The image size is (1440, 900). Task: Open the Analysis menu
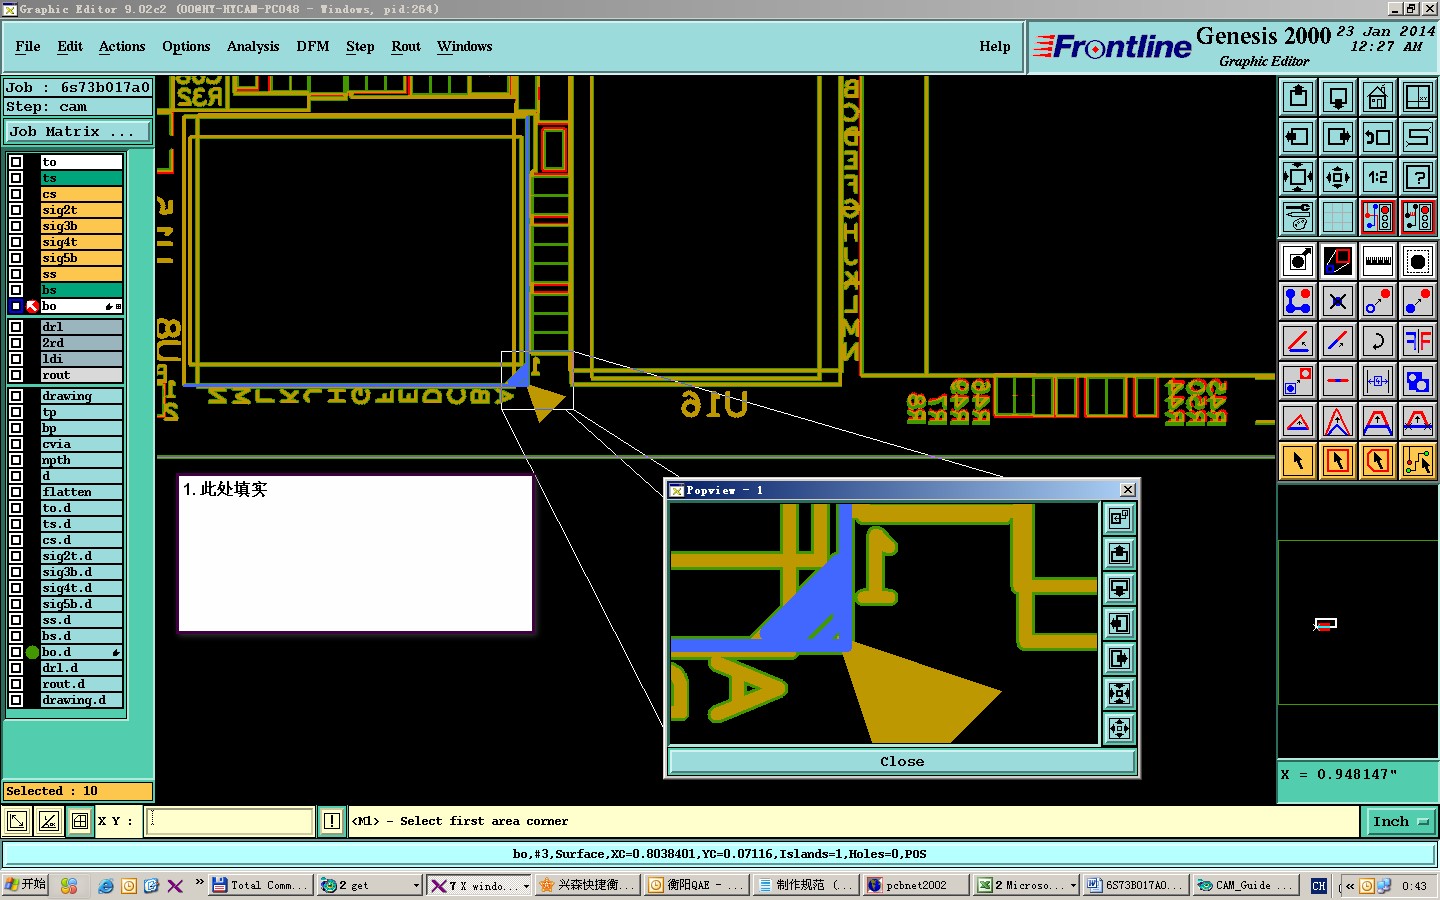253,46
